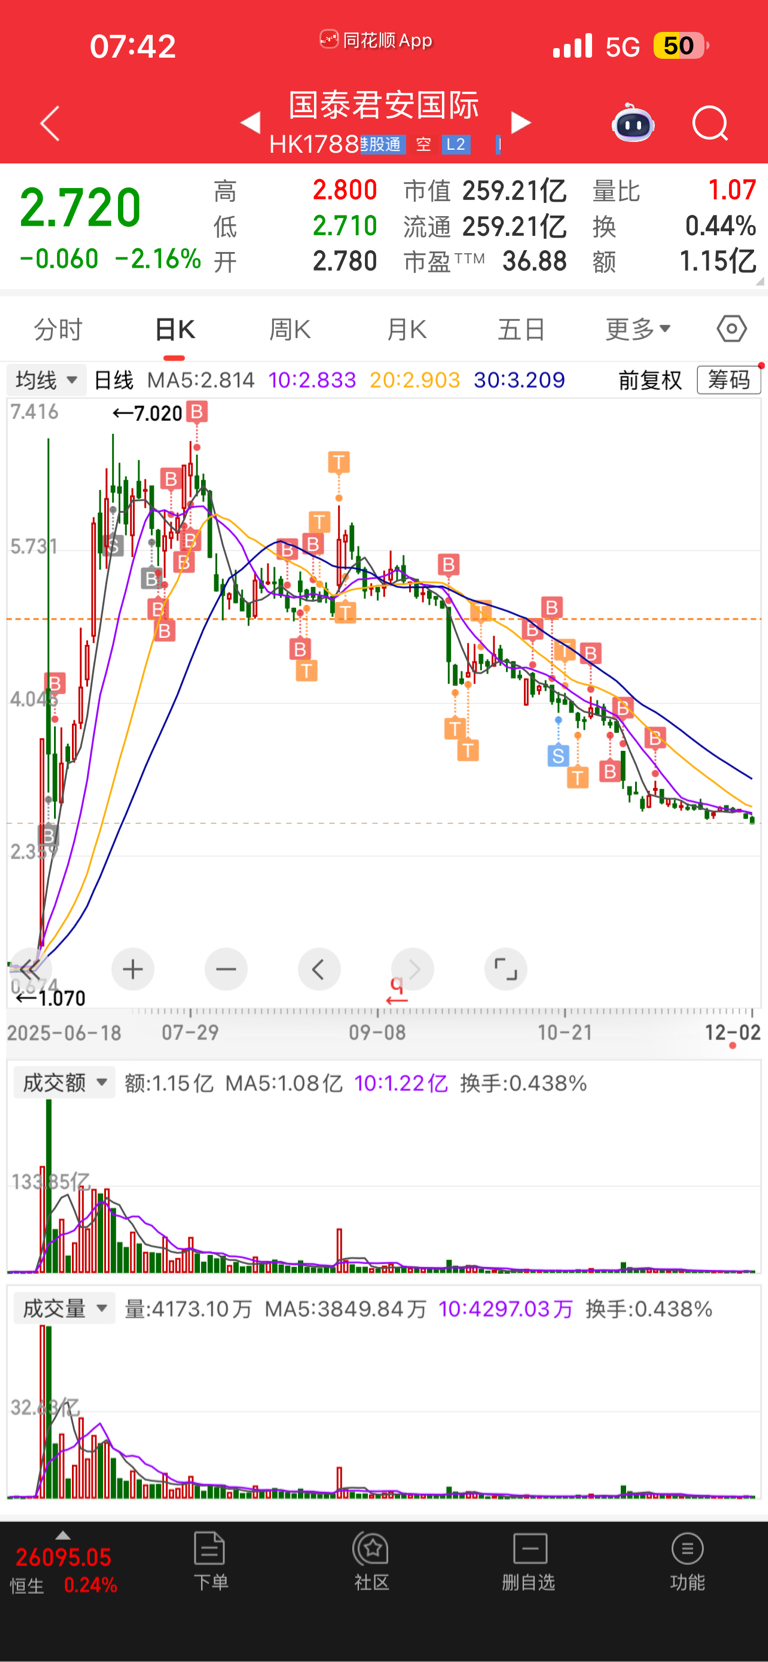The image size is (768, 1662).
Task: Tap the 5G signal indicator
Action: point(623,46)
